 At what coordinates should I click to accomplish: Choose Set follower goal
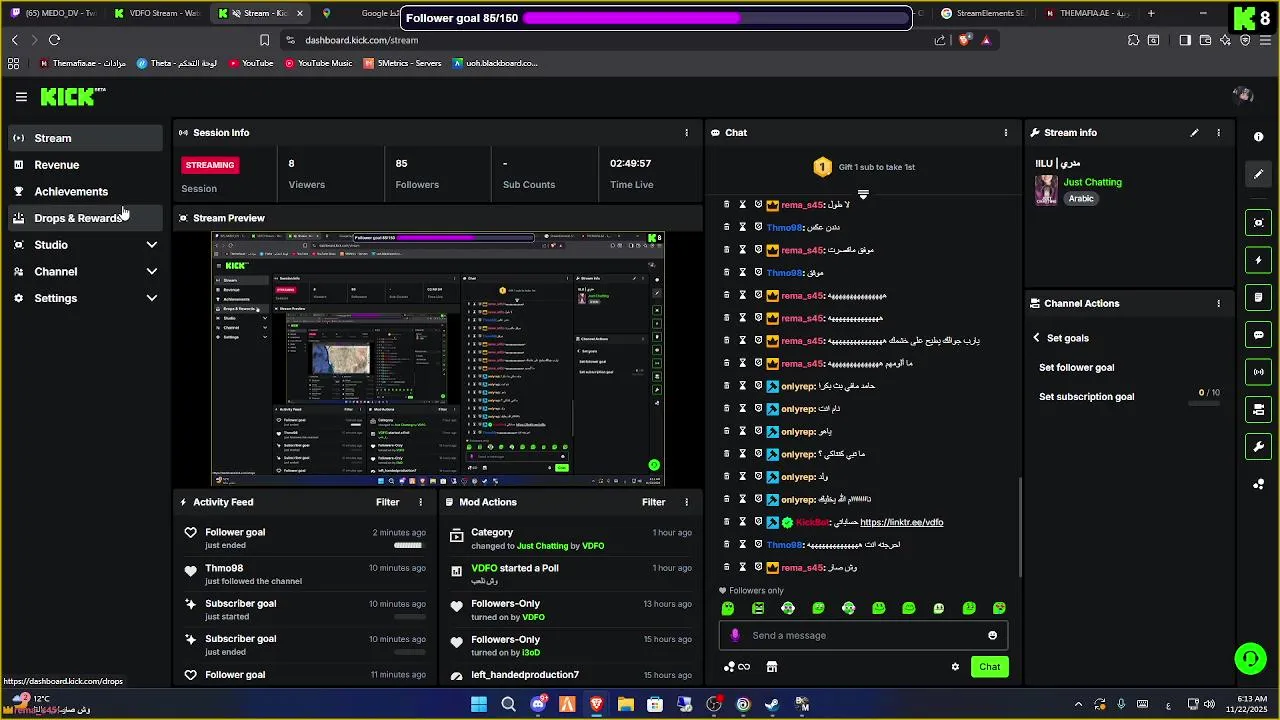coord(1076,367)
